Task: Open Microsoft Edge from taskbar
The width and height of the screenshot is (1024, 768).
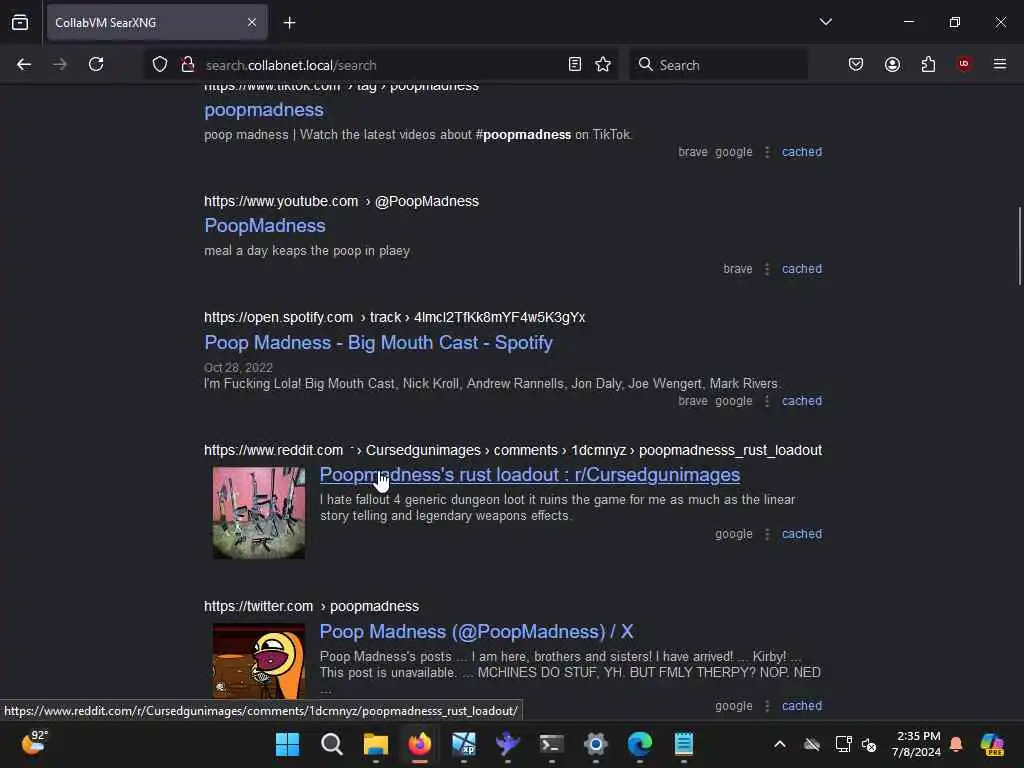Action: pyautogui.click(x=640, y=744)
